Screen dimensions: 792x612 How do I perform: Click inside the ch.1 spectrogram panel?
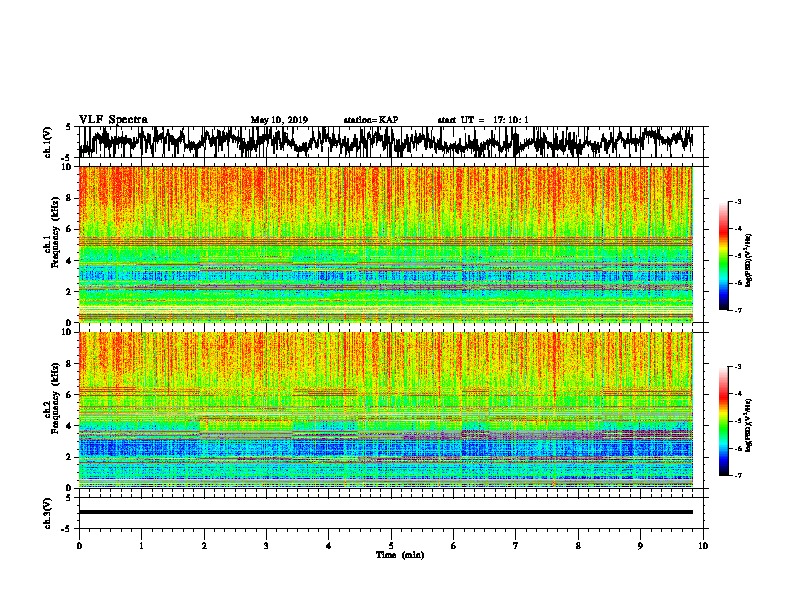(385, 244)
